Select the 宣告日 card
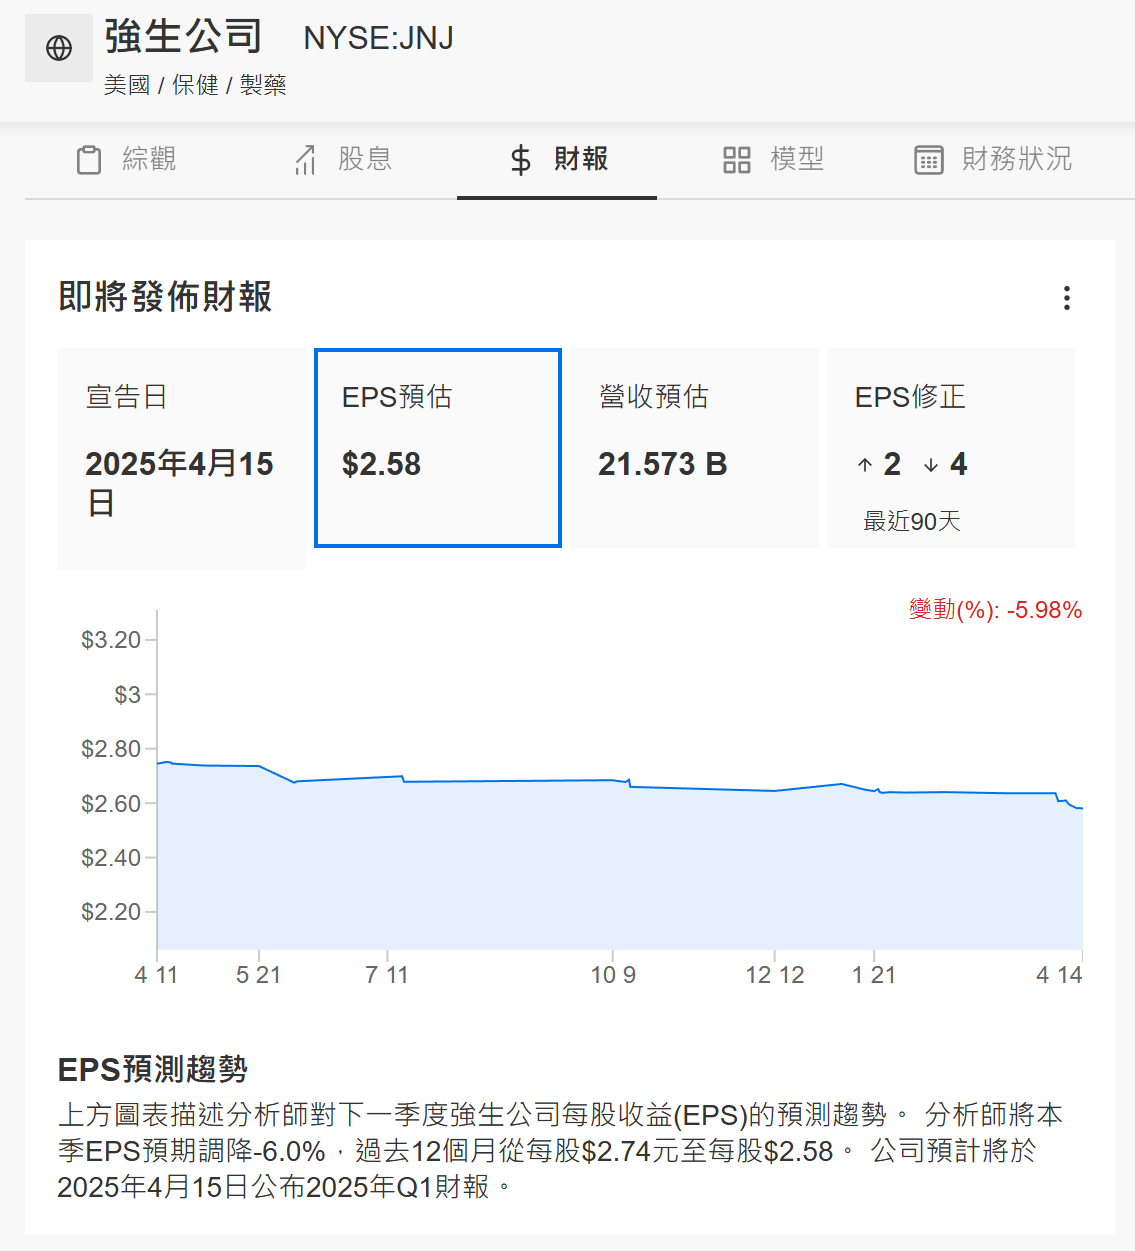The width and height of the screenshot is (1135, 1251). point(181,459)
